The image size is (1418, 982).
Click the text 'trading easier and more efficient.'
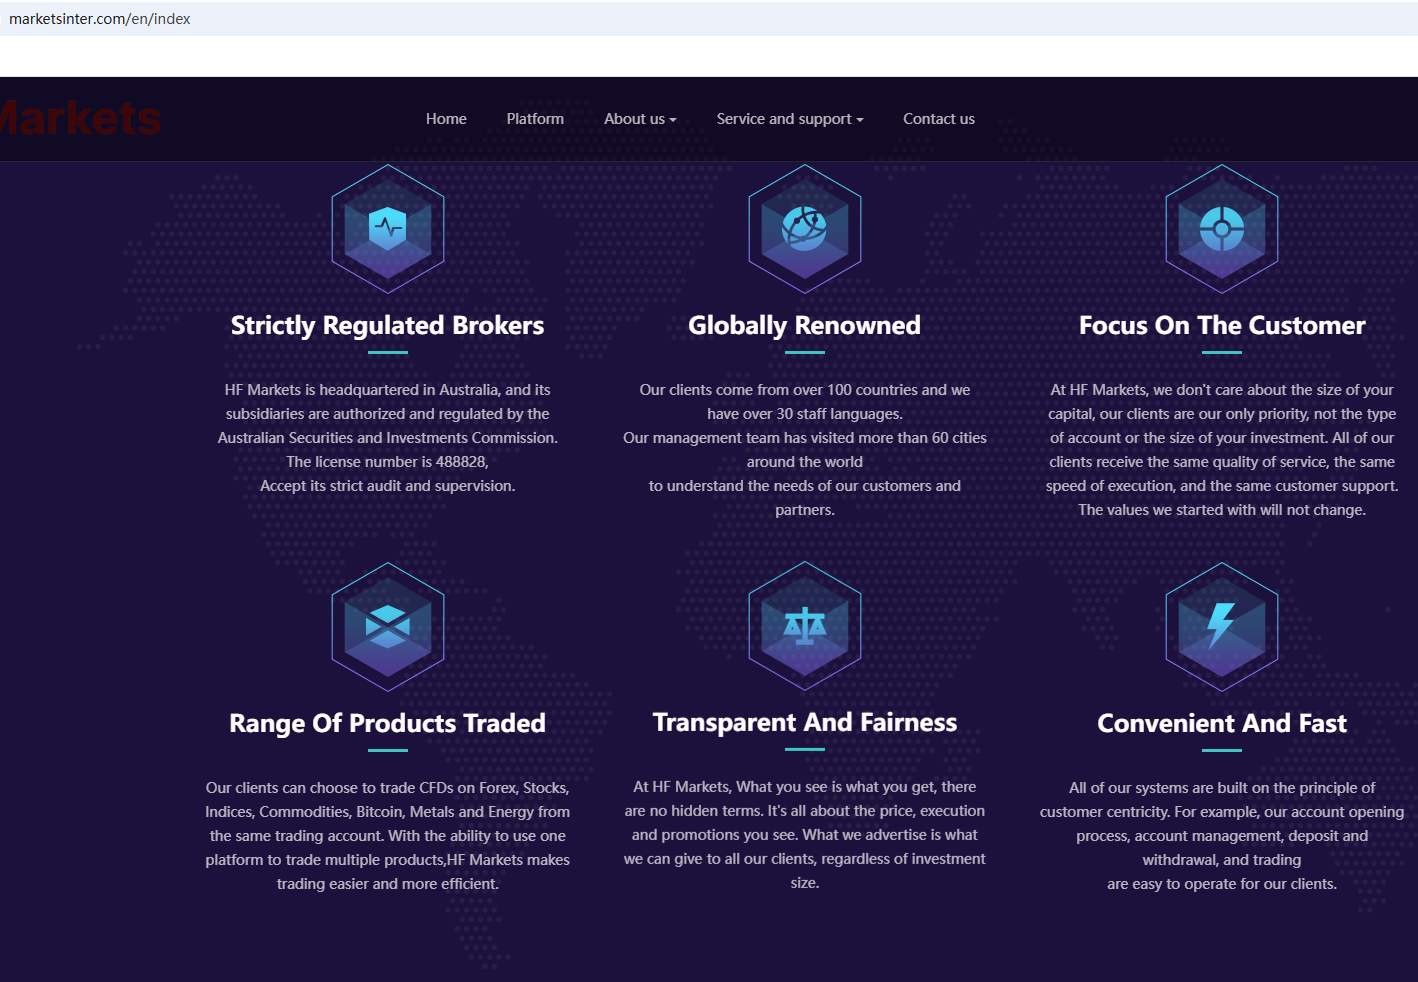pyautogui.click(x=388, y=884)
